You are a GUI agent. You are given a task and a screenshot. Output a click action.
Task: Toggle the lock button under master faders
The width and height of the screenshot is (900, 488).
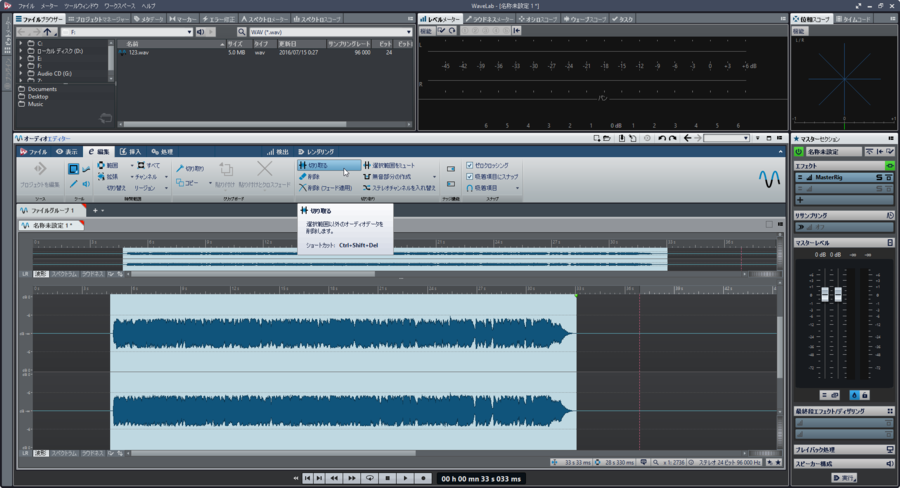pyautogui.click(x=864, y=395)
